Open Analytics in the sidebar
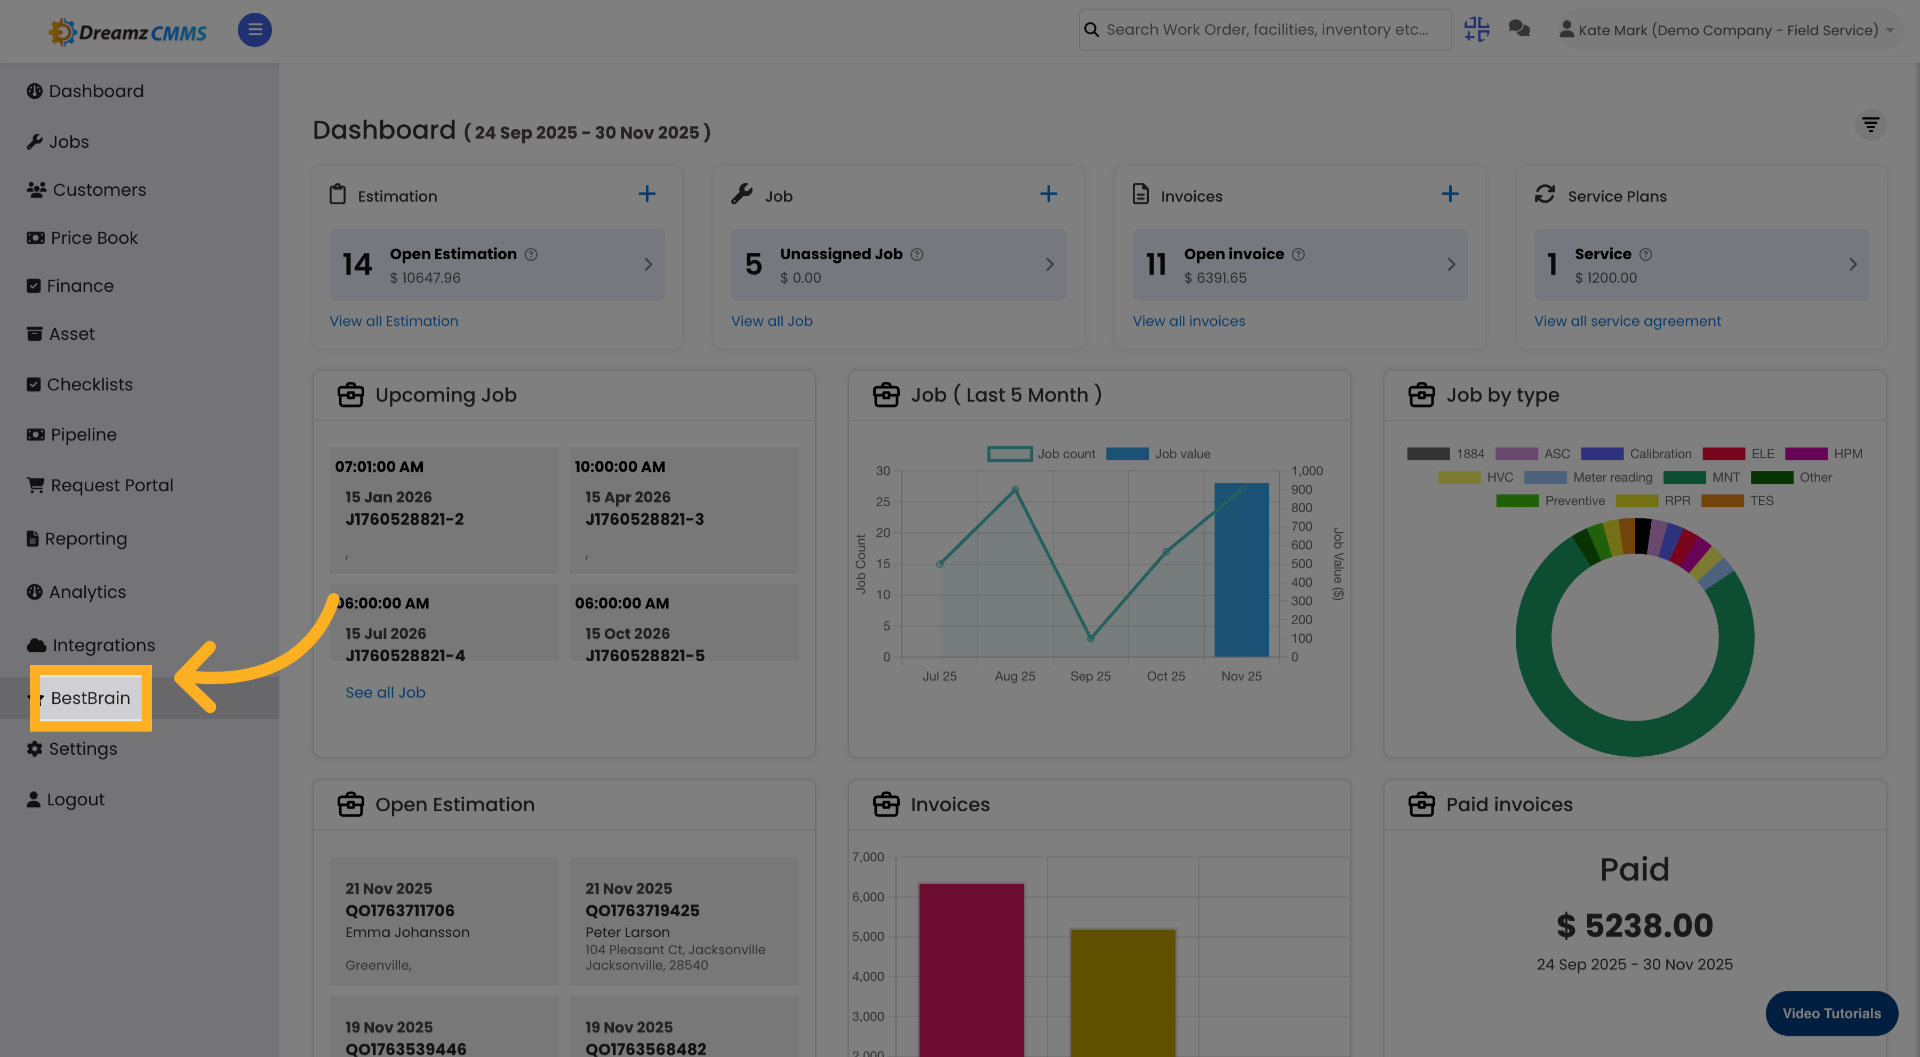 point(76,592)
